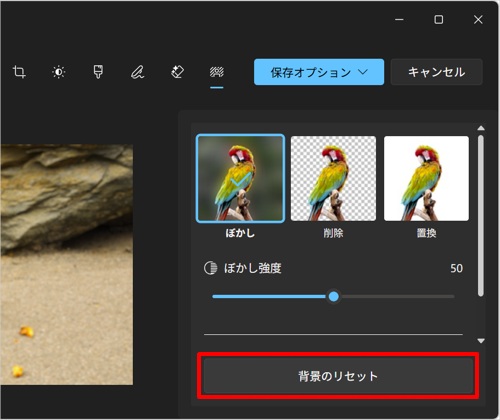Click the キャンセル button
The width and height of the screenshot is (500, 420).
pyautogui.click(x=436, y=72)
